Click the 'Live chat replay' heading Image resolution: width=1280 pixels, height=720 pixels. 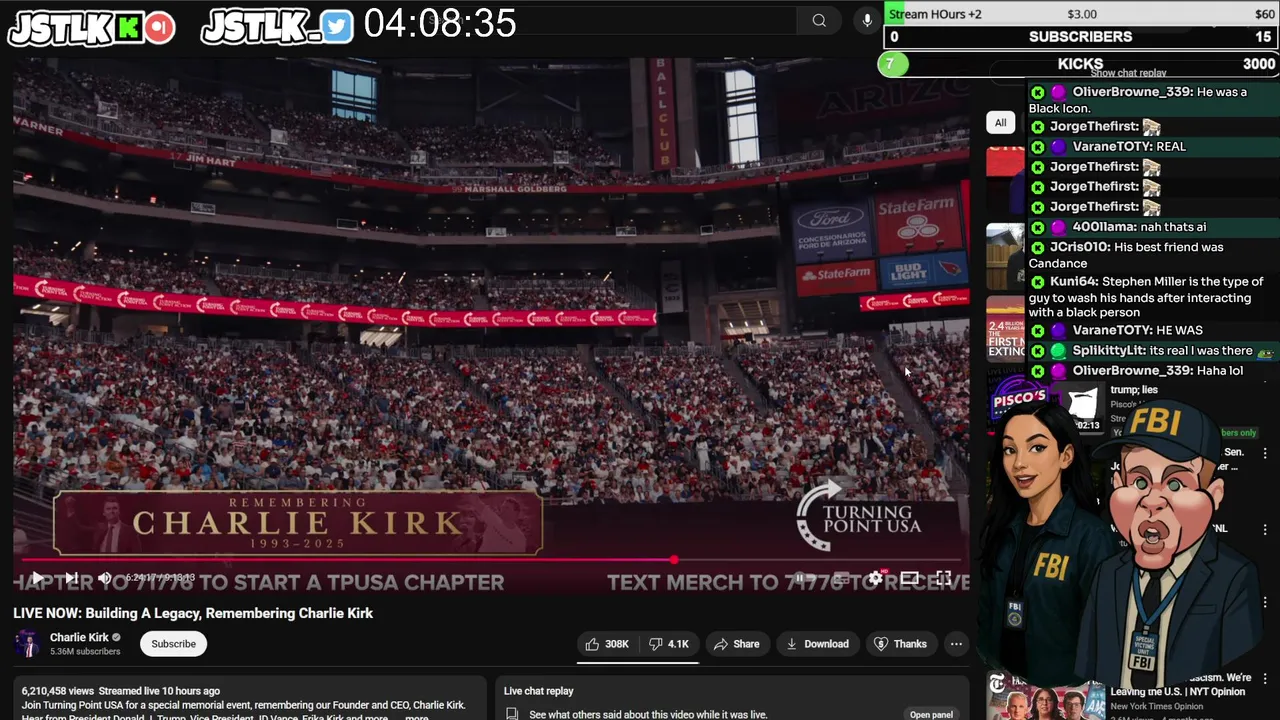538,691
